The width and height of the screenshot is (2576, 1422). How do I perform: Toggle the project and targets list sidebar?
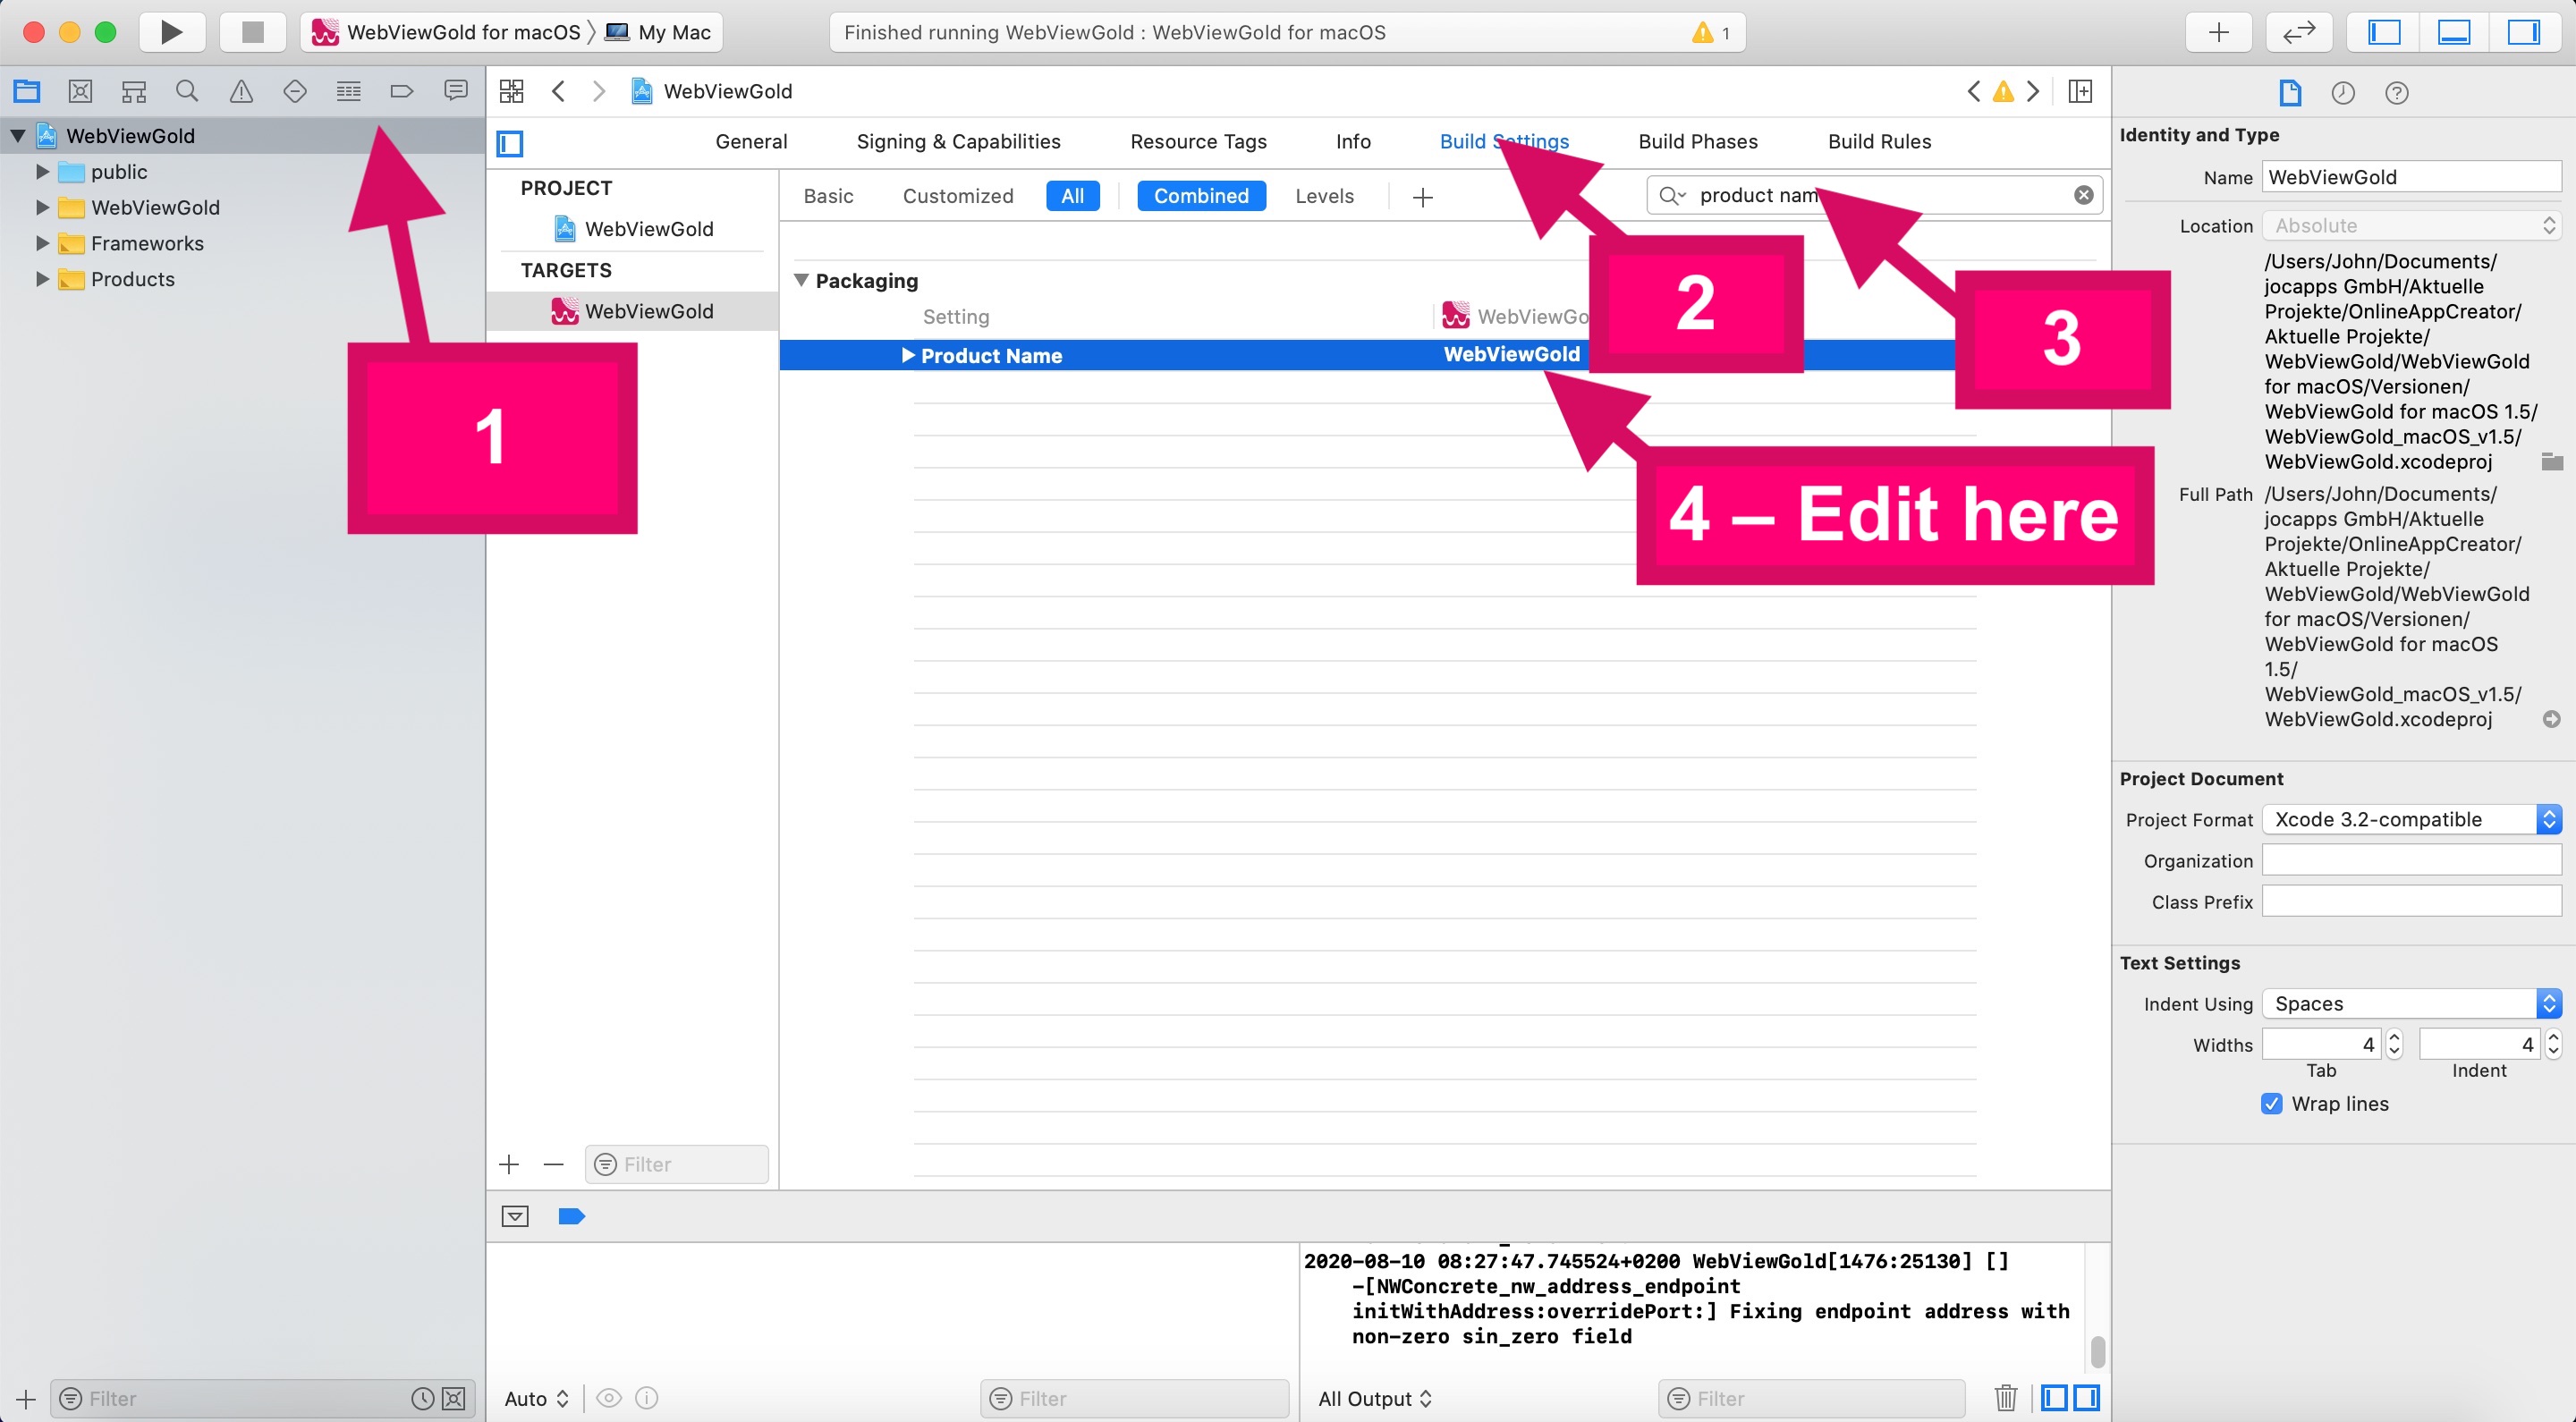[510, 143]
